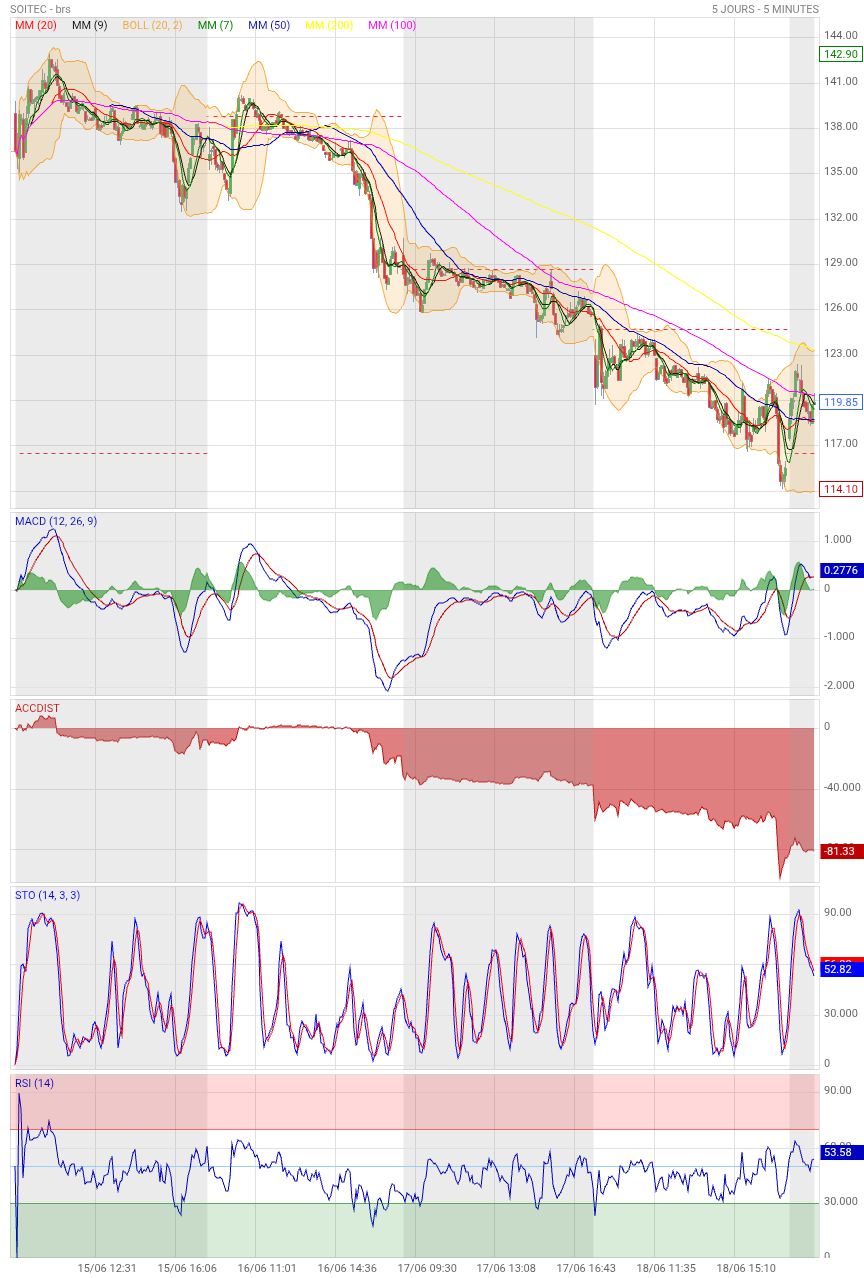Click the 1.000 MACD axis value
The image size is (864, 1278).
click(x=838, y=539)
